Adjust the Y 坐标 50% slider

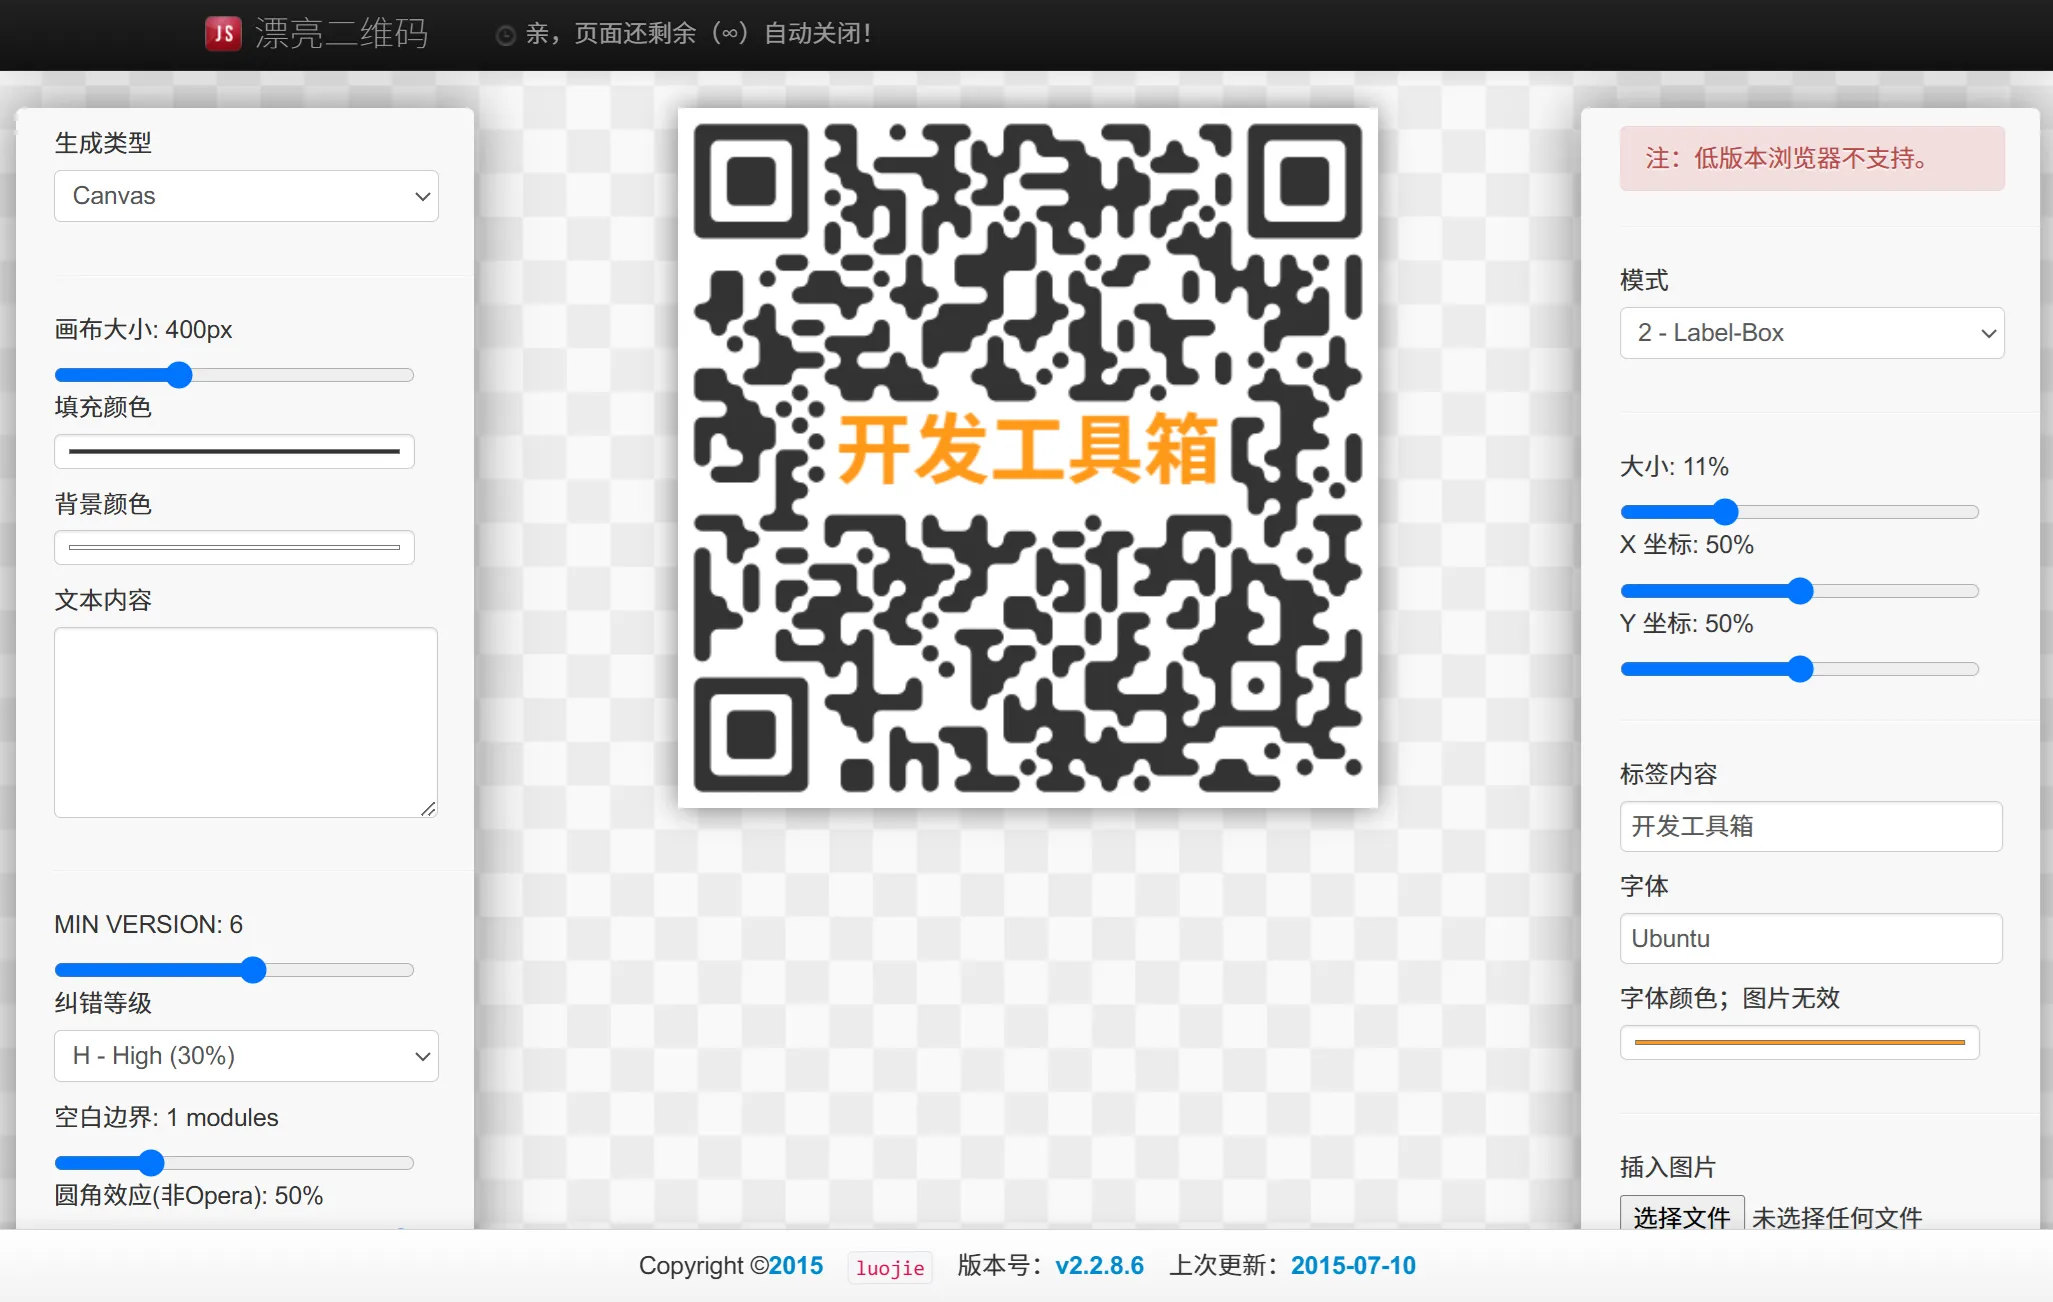click(1799, 669)
